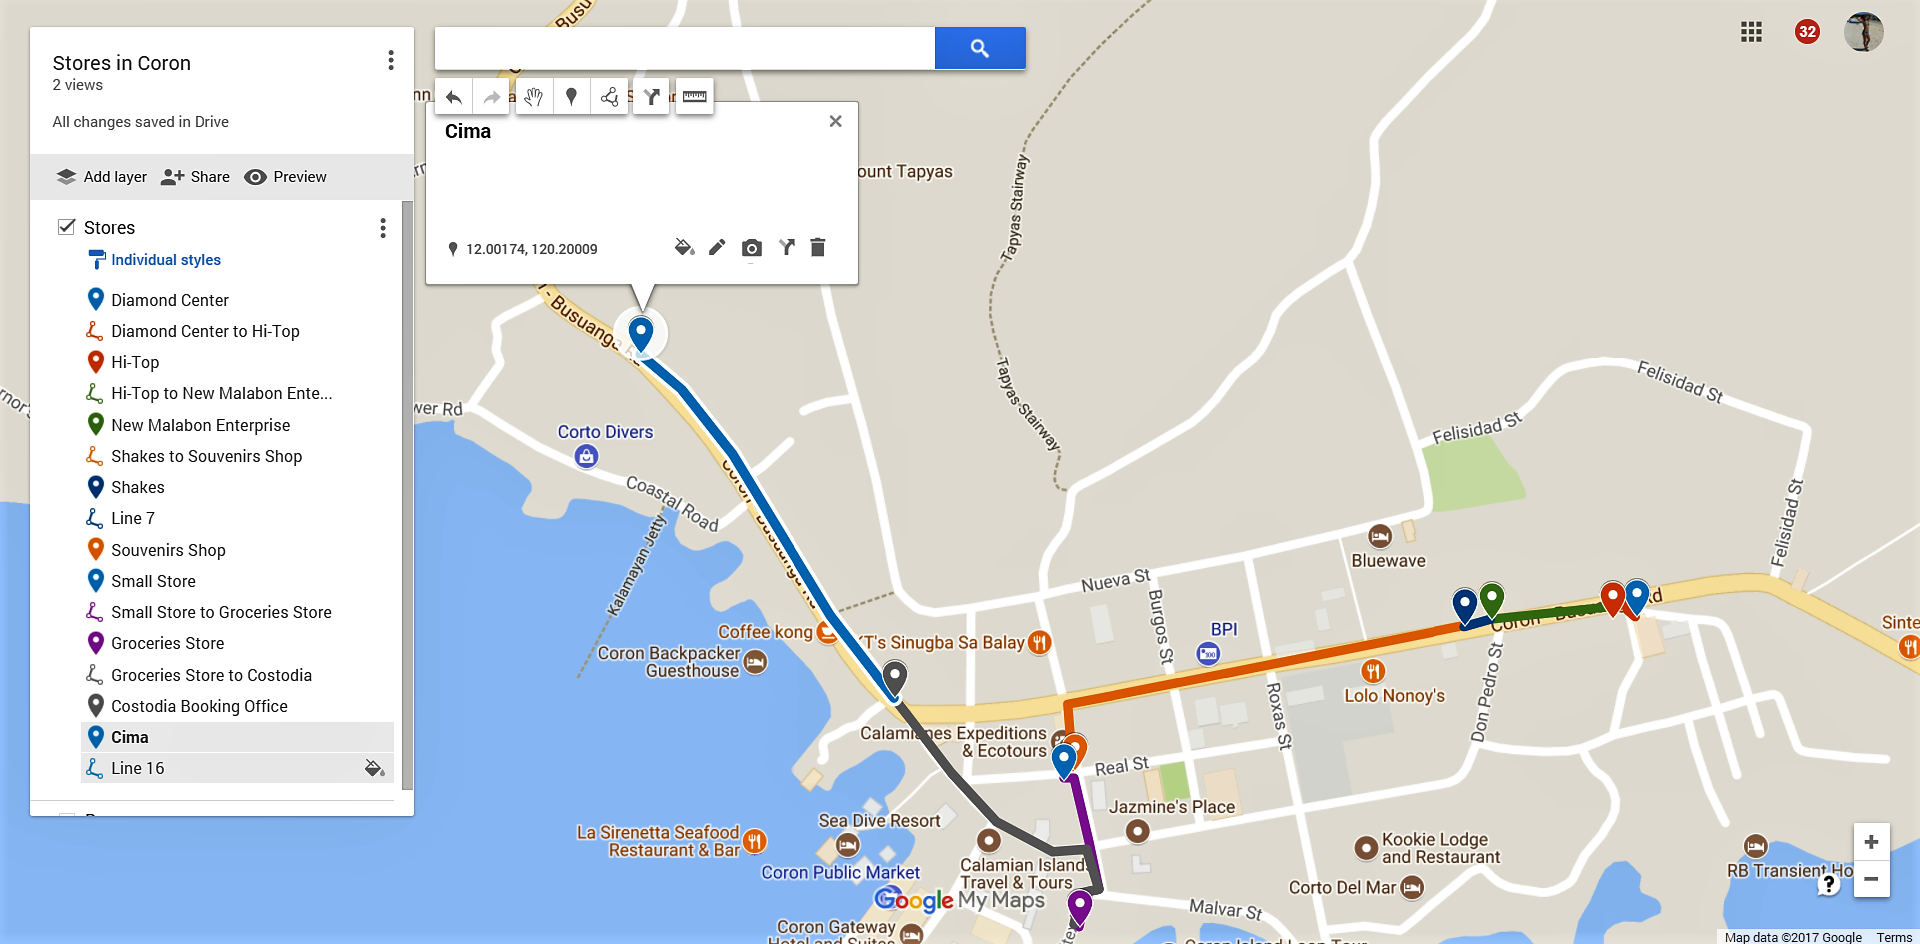This screenshot has width=1920, height=944.
Task: Click the pencil edit icon in Cima popup
Action: click(x=717, y=247)
